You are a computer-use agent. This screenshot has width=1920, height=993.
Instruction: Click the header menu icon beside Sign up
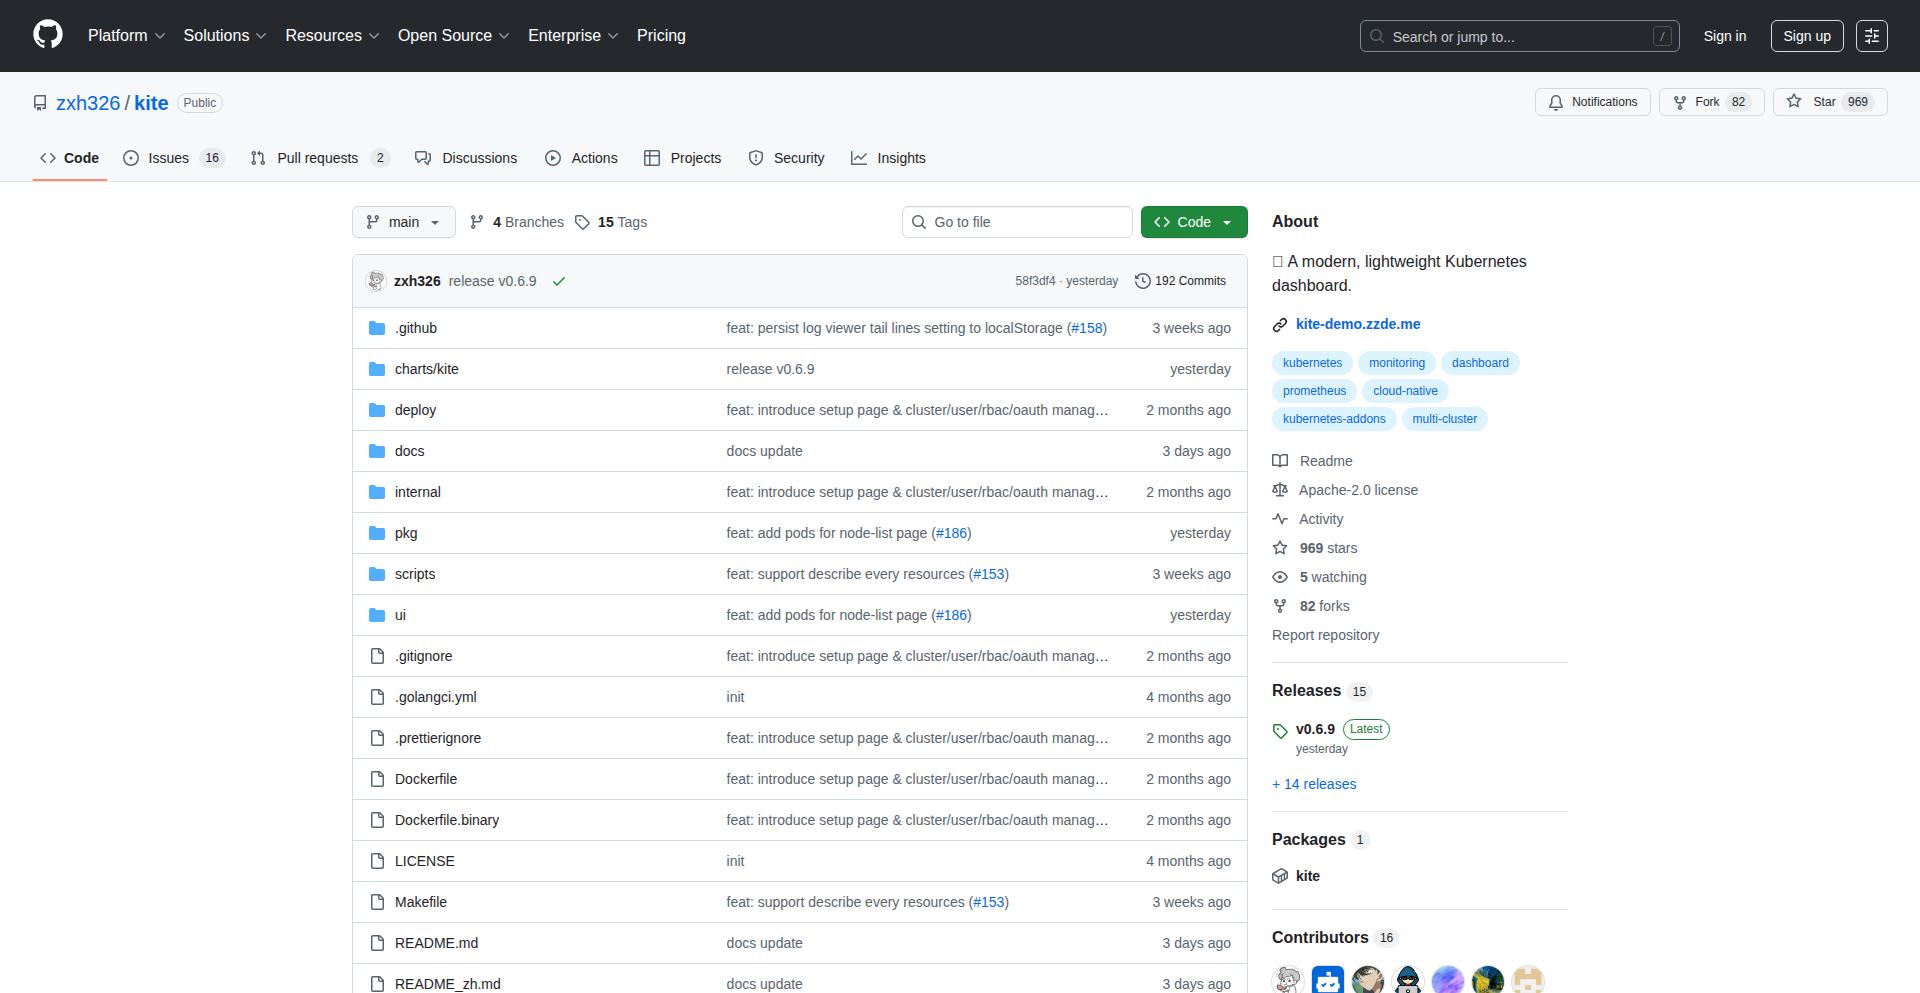1871,36
